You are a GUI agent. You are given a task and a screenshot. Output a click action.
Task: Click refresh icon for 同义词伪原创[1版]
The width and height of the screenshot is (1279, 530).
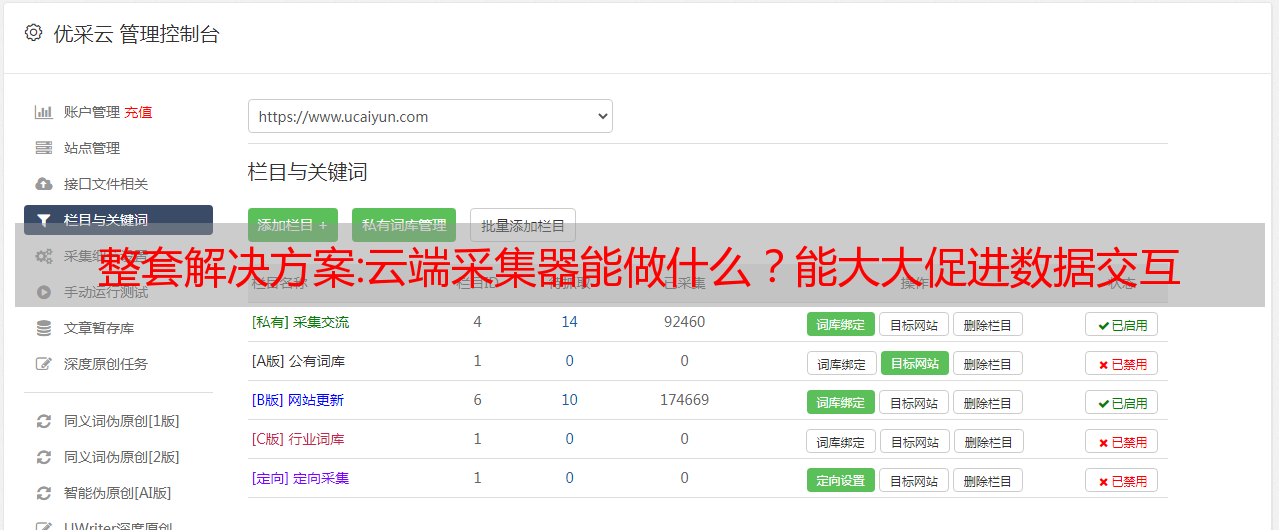click(43, 421)
